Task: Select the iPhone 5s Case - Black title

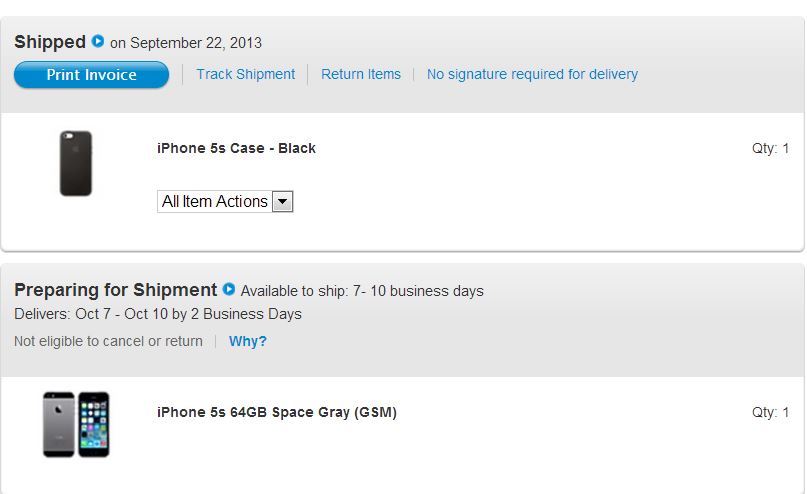Action: tap(236, 148)
